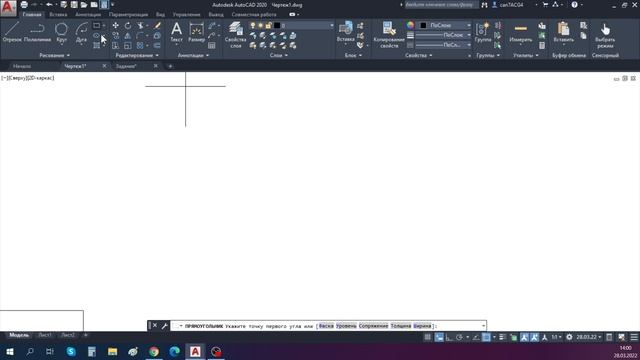Choose the Уровень command option
This screenshot has width=640, height=360.
coord(346,326)
